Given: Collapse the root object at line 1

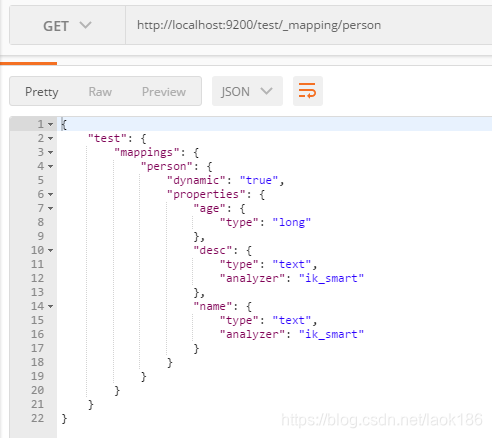Looking at the screenshot, I should click(50, 124).
